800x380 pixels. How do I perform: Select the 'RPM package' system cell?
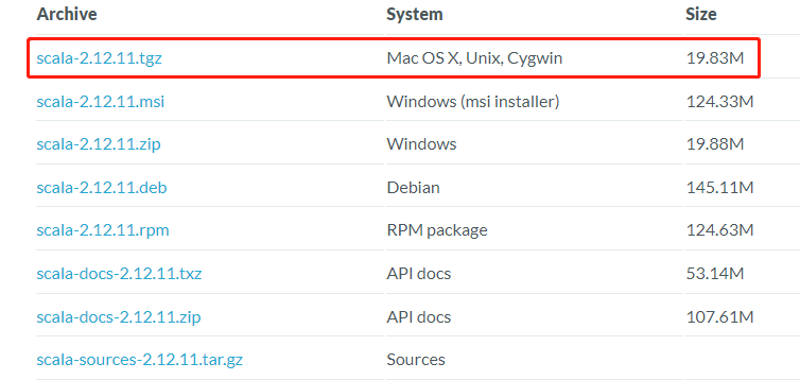tap(437, 231)
